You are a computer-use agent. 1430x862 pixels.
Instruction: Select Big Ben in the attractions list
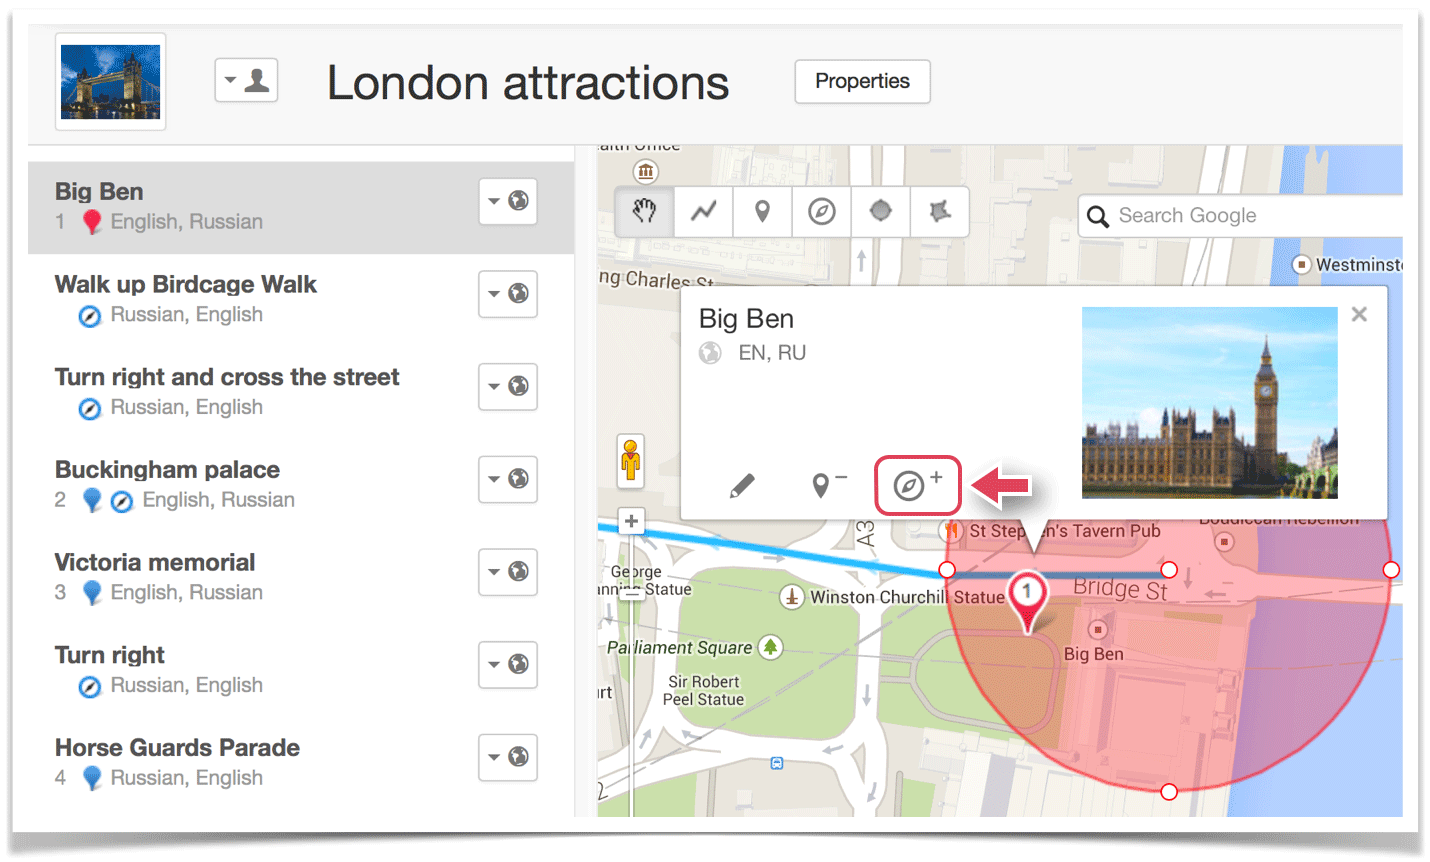tap(301, 208)
